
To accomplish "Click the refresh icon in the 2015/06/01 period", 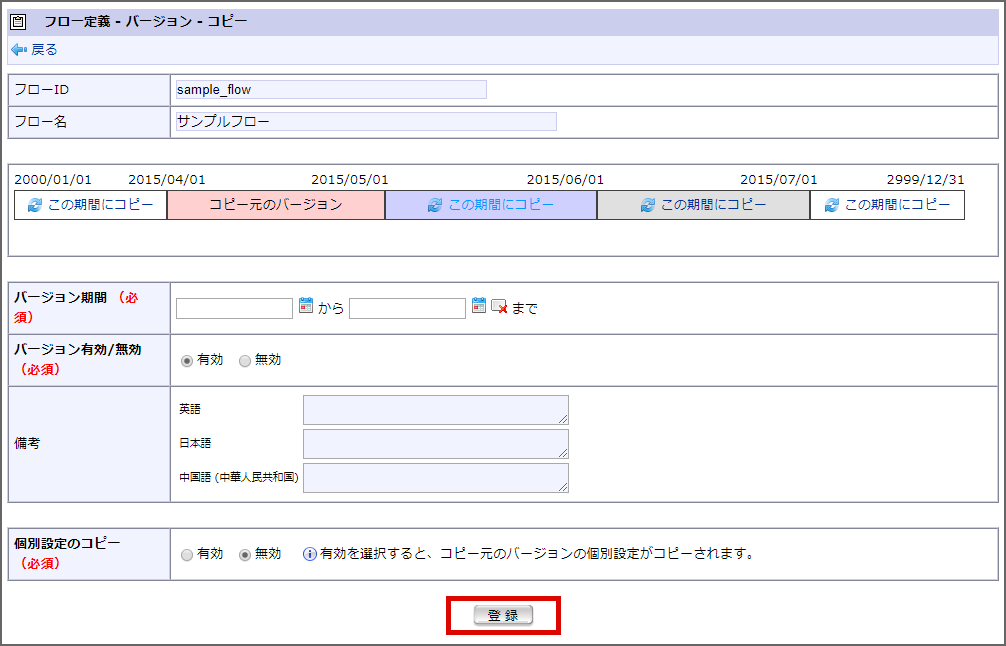I will pos(648,205).
